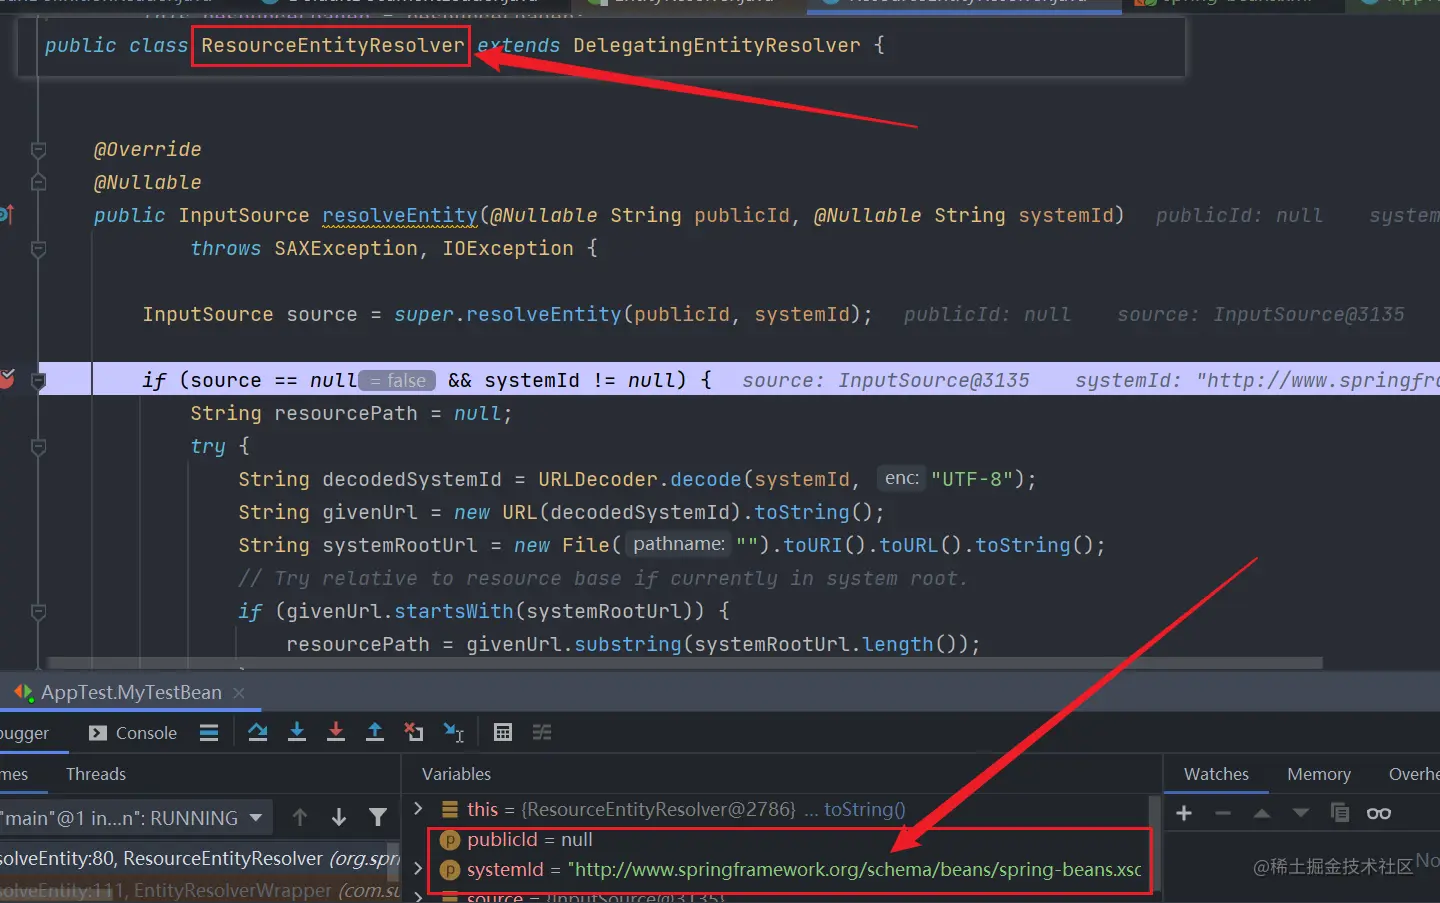
Task: Expand the systemId variable node
Action: pyautogui.click(x=419, y=869)
